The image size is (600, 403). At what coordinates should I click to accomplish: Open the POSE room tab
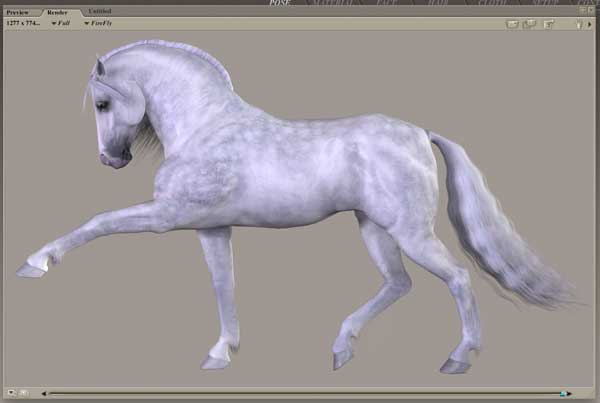[x=280, y=3]
